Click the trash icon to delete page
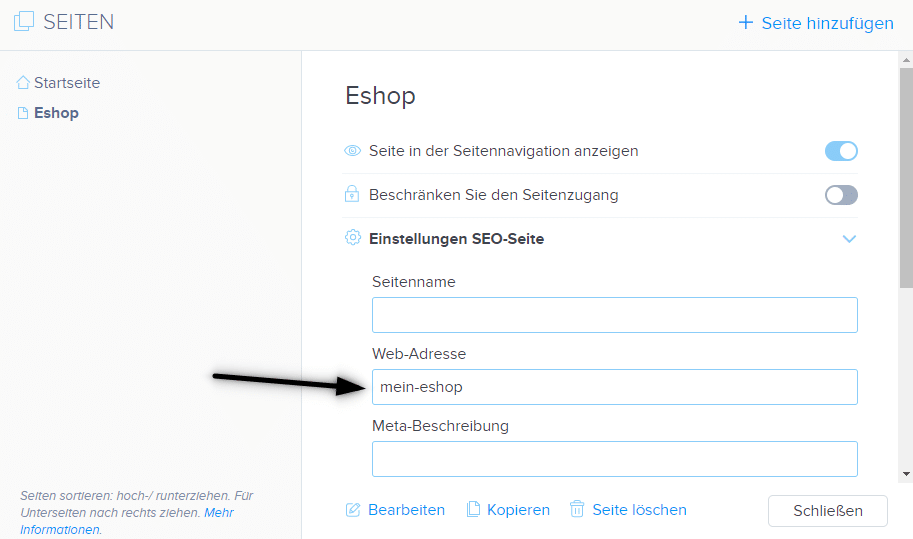 [x=576, y=509]
